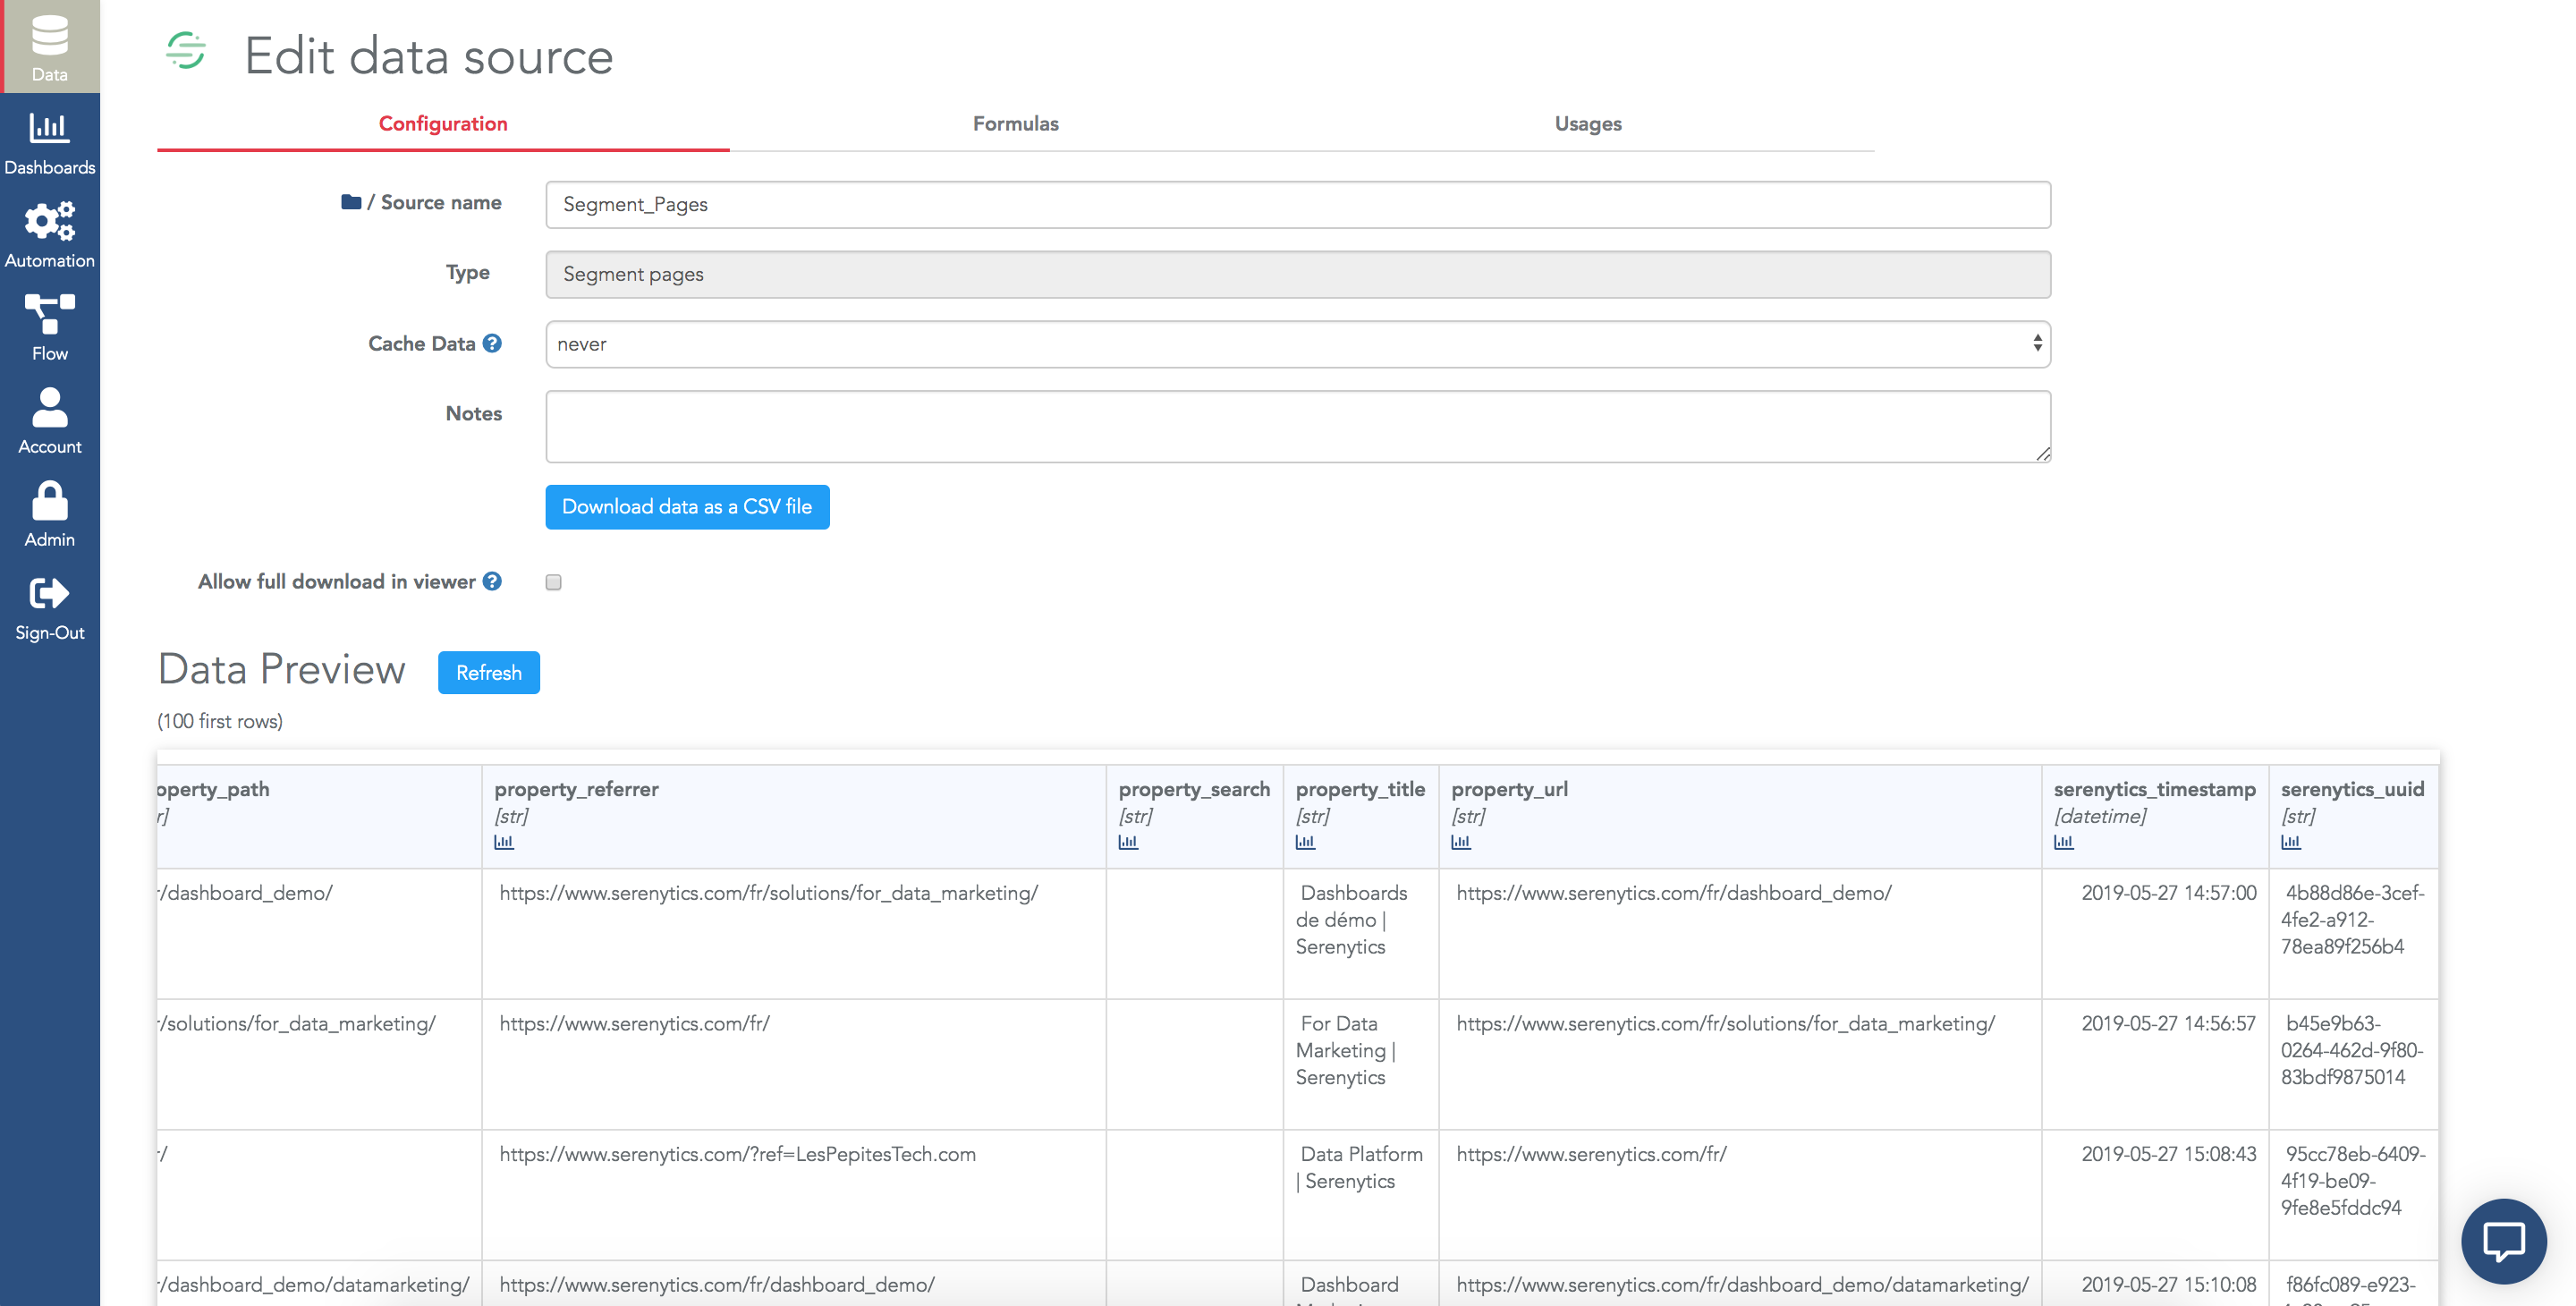
Task: Click the disabled Type field
Action: (1298, 274)
